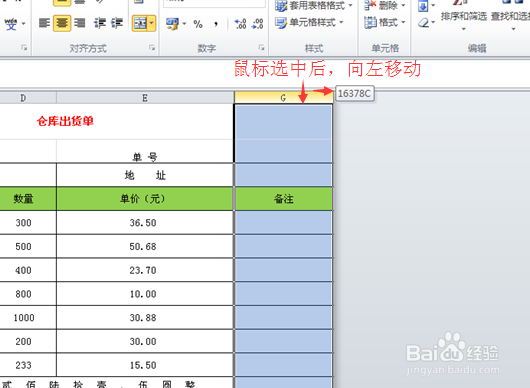Click the 单价（元） header cell

tap(145, 199)
